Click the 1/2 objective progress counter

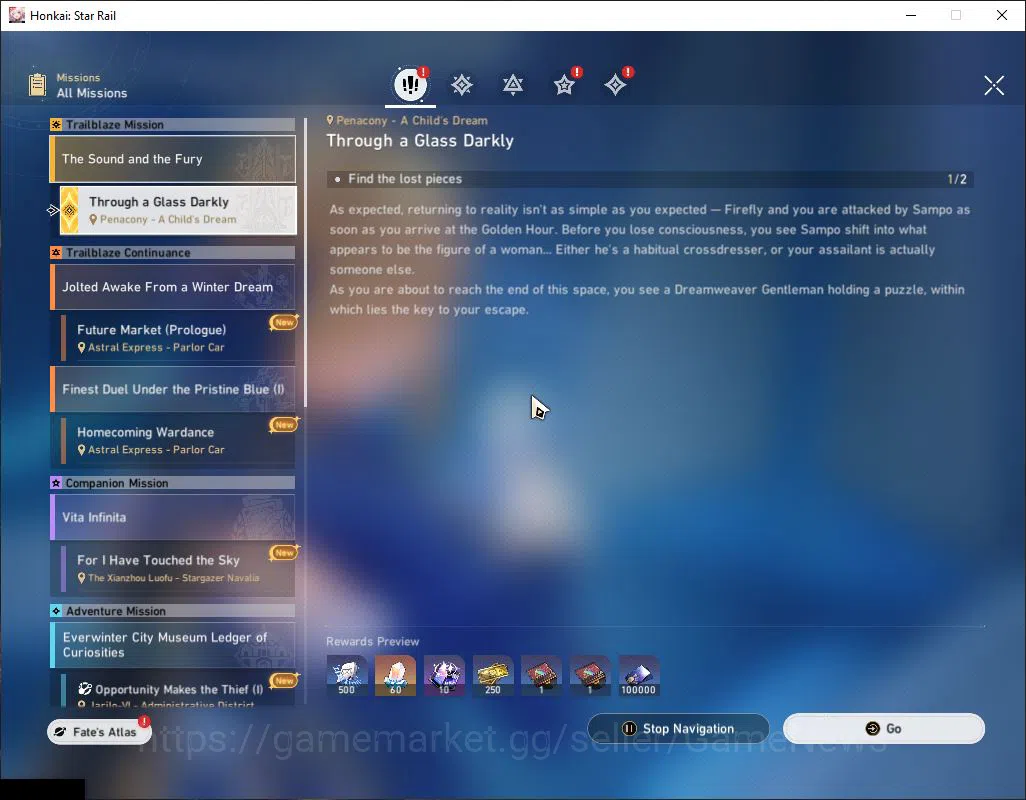[957, 179]
